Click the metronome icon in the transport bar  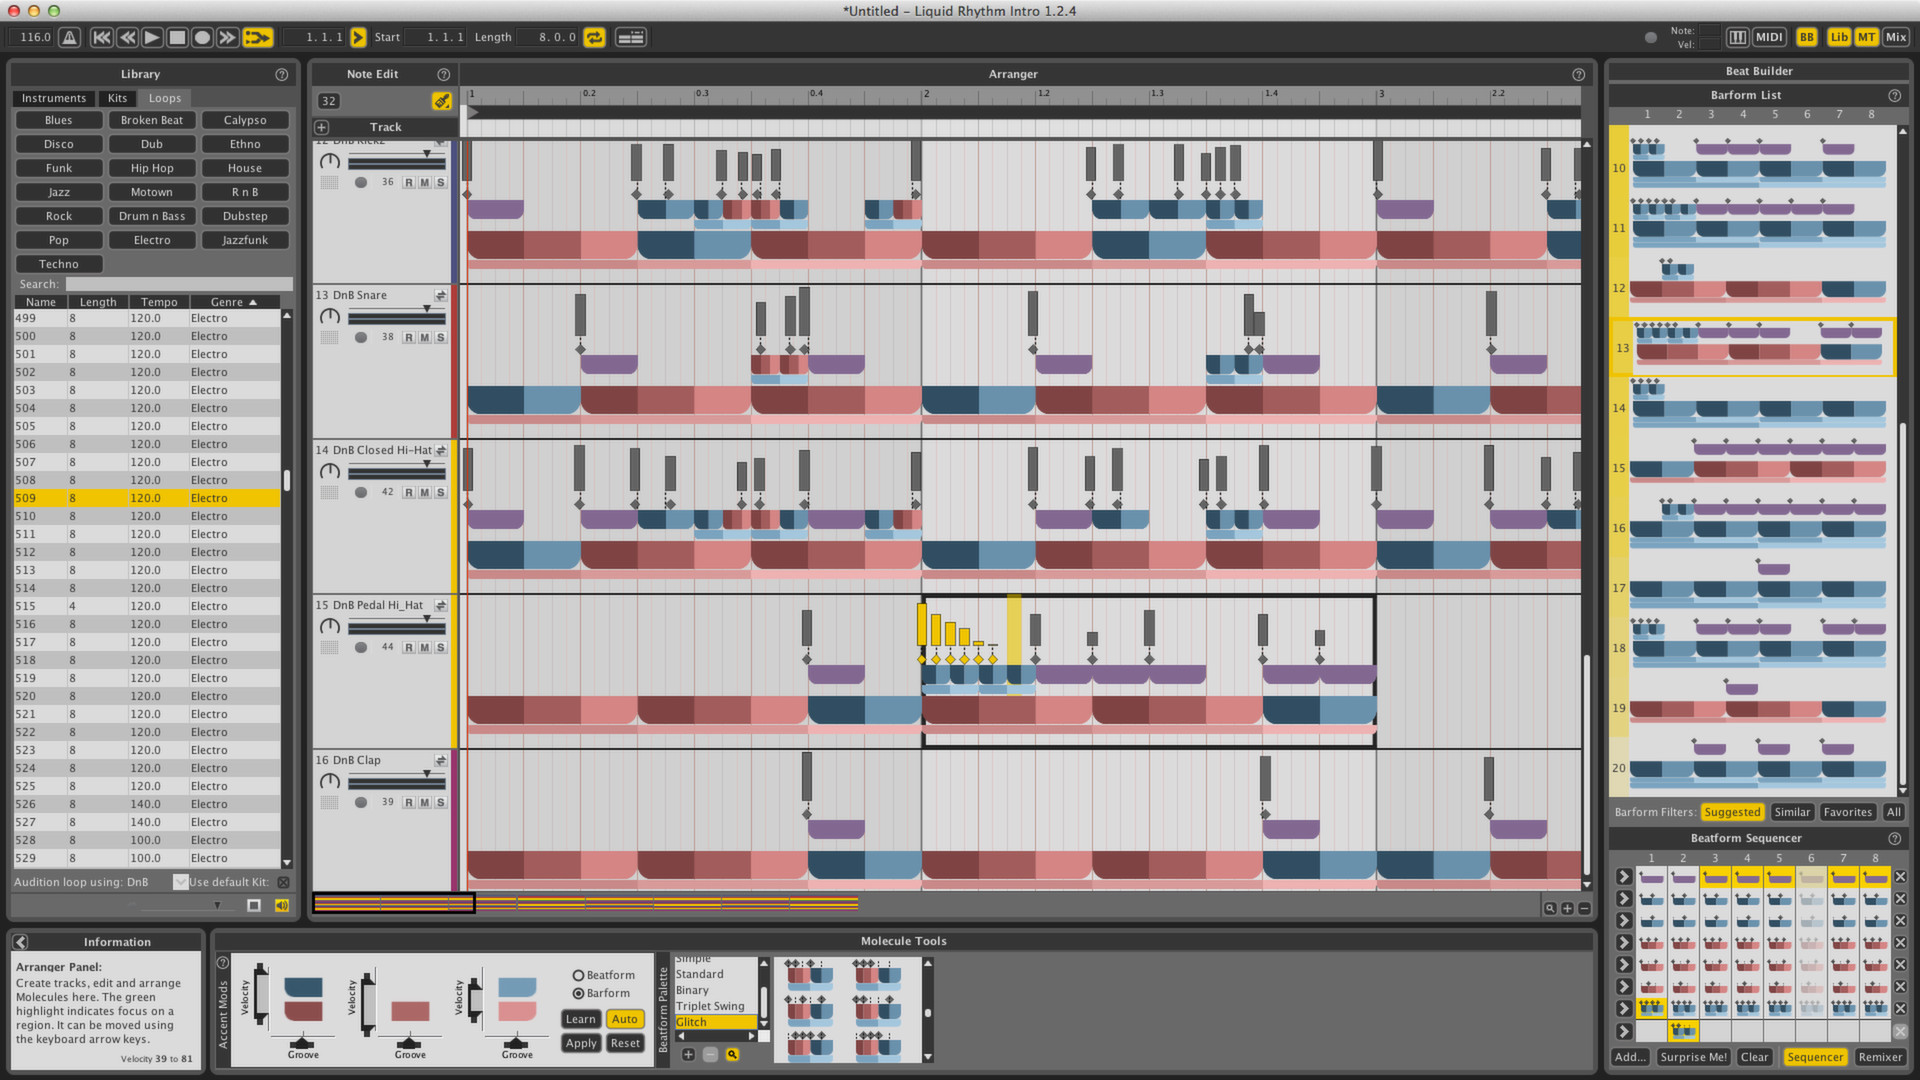click(x=67, y=36)
